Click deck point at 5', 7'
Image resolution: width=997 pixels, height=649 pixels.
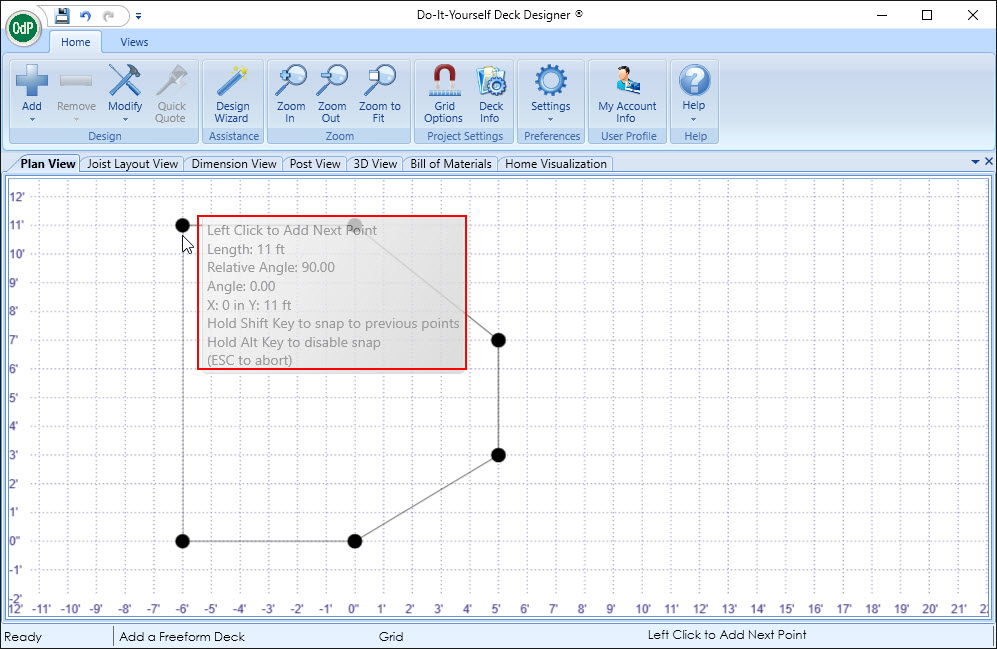coord(498,340)
